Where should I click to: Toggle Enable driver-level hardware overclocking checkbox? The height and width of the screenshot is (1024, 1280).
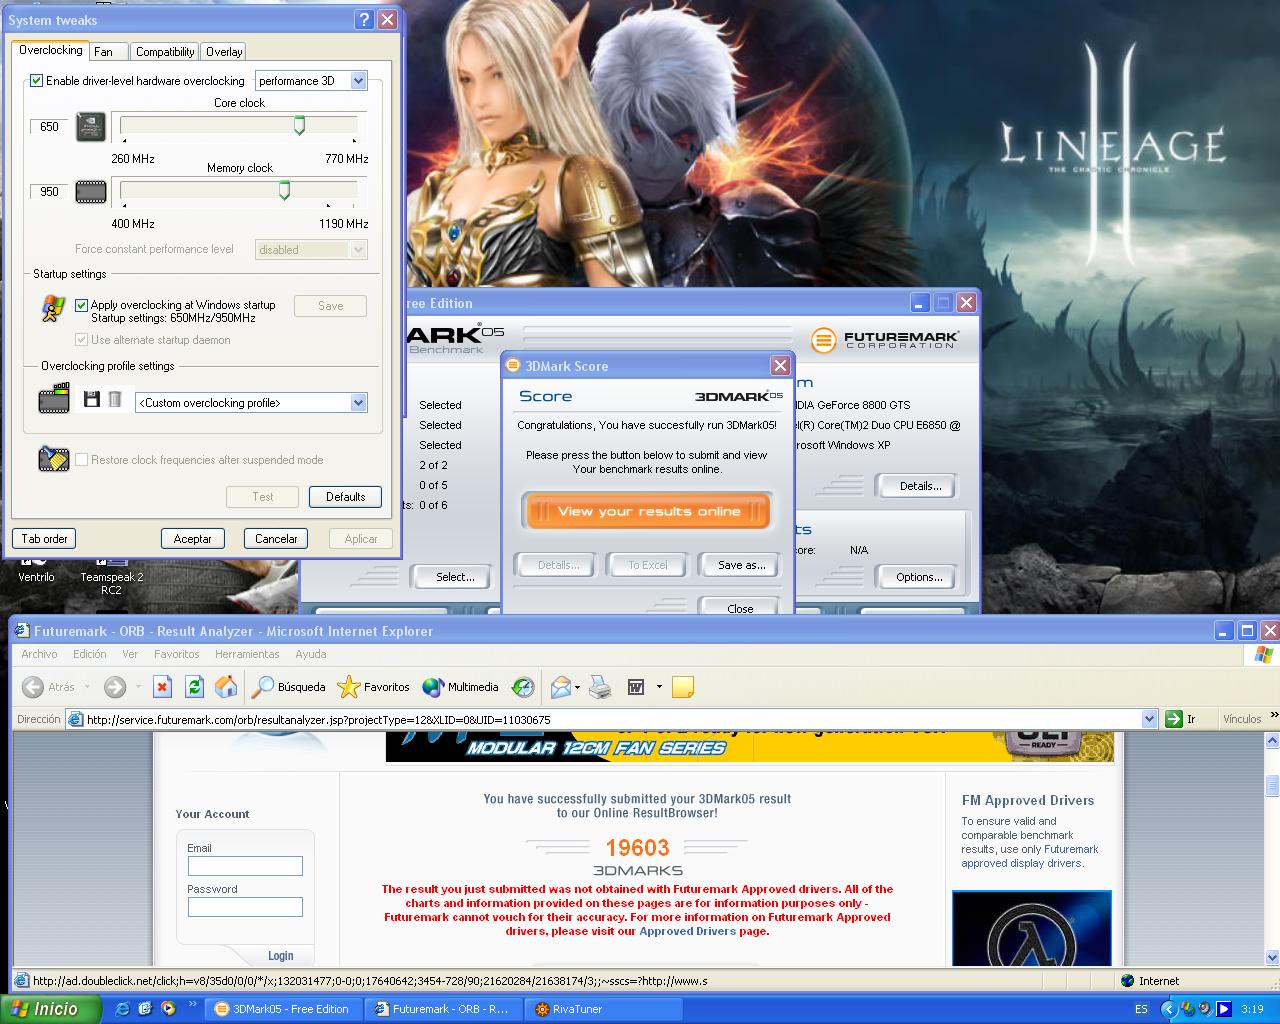(37, 81)
